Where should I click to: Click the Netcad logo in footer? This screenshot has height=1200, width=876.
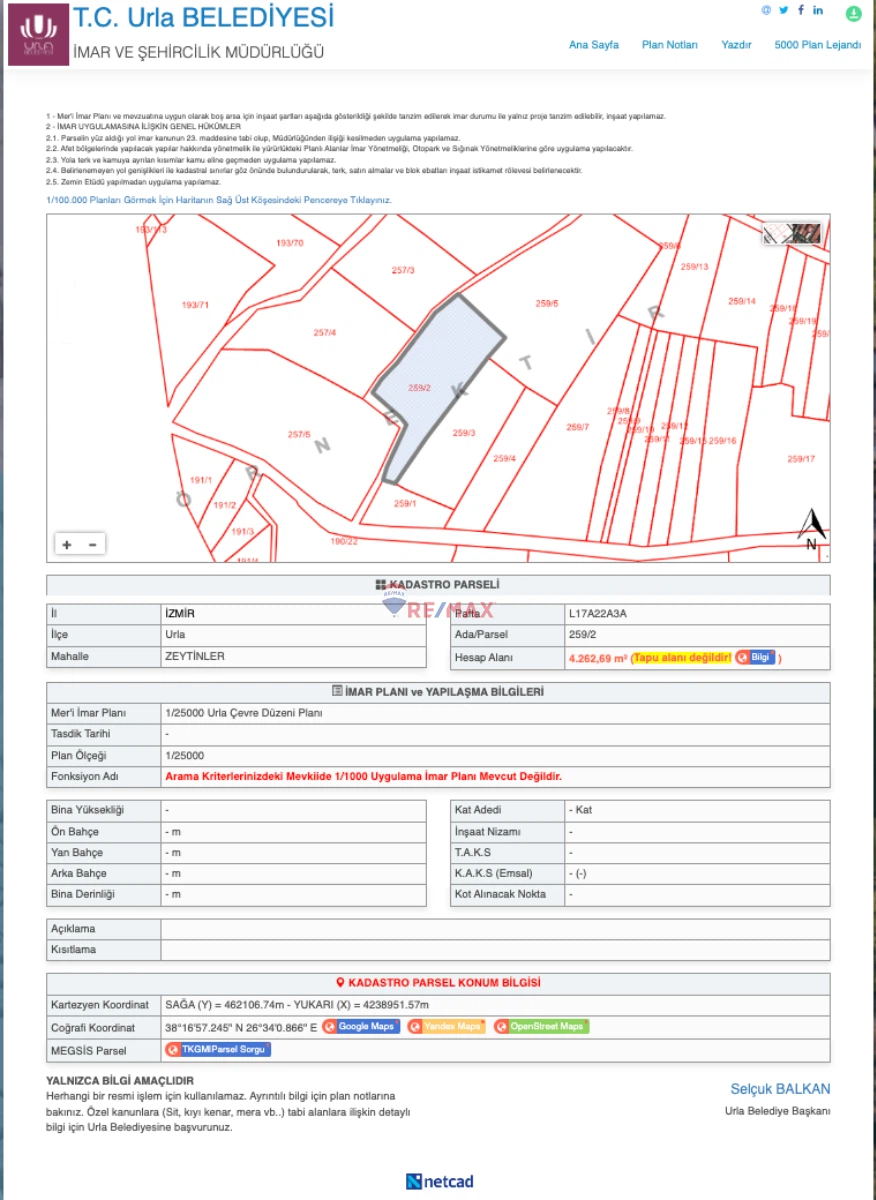tap(439, 1181)
